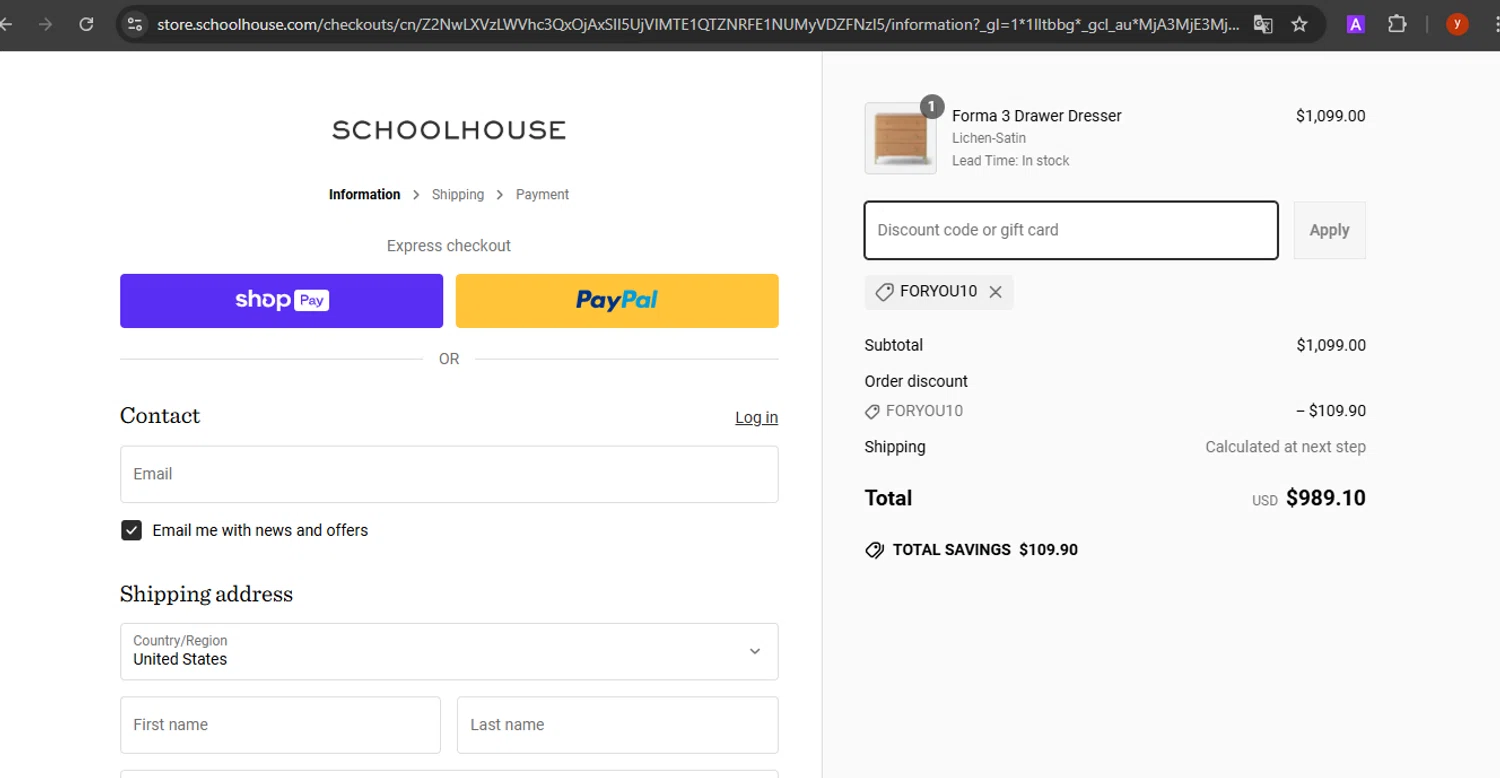
Task: Bookmark this page with the star icon
Action: (1299, 24)
